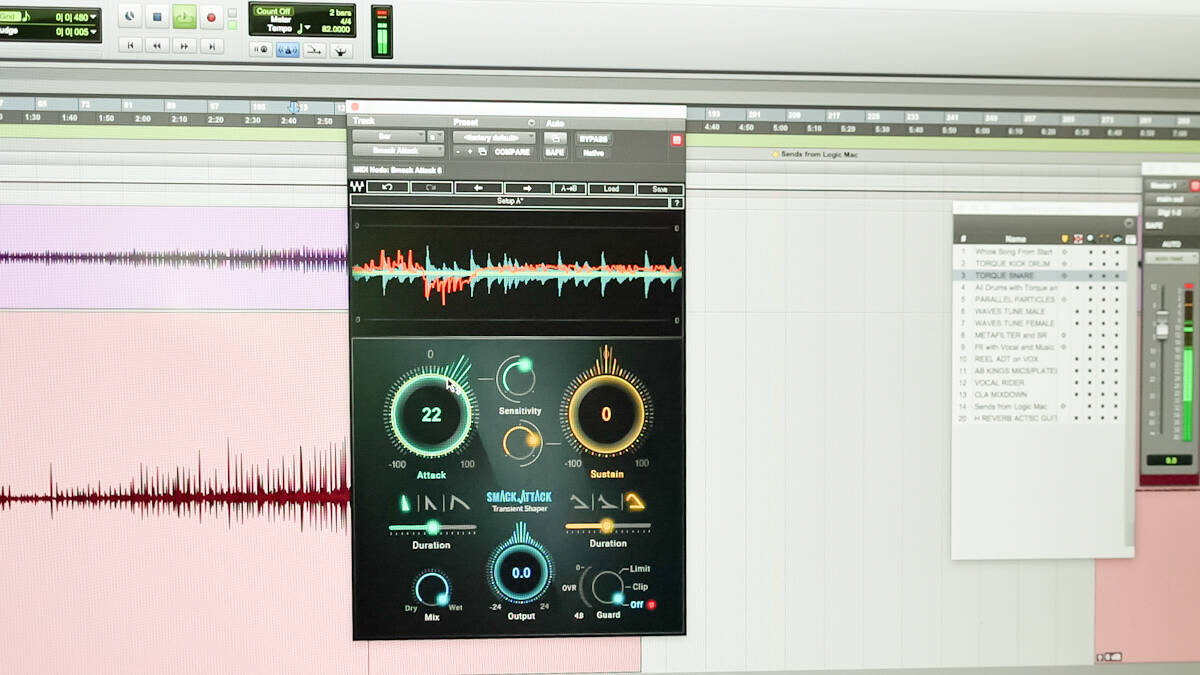Image resolution: width=1200 pixels, height=675 pixels.
Task: Click the Stop button in the transport
Action: click(157, 16)
